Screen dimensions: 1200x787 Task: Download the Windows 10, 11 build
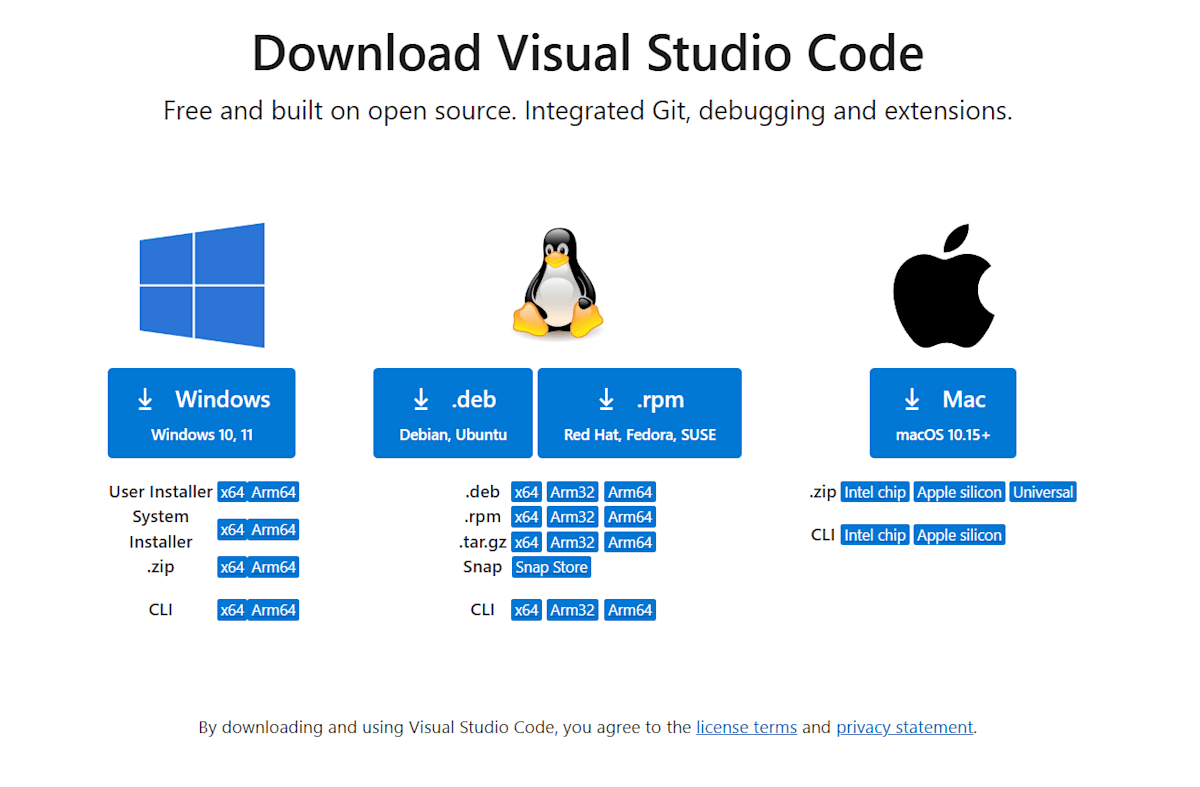click(202, 413)
